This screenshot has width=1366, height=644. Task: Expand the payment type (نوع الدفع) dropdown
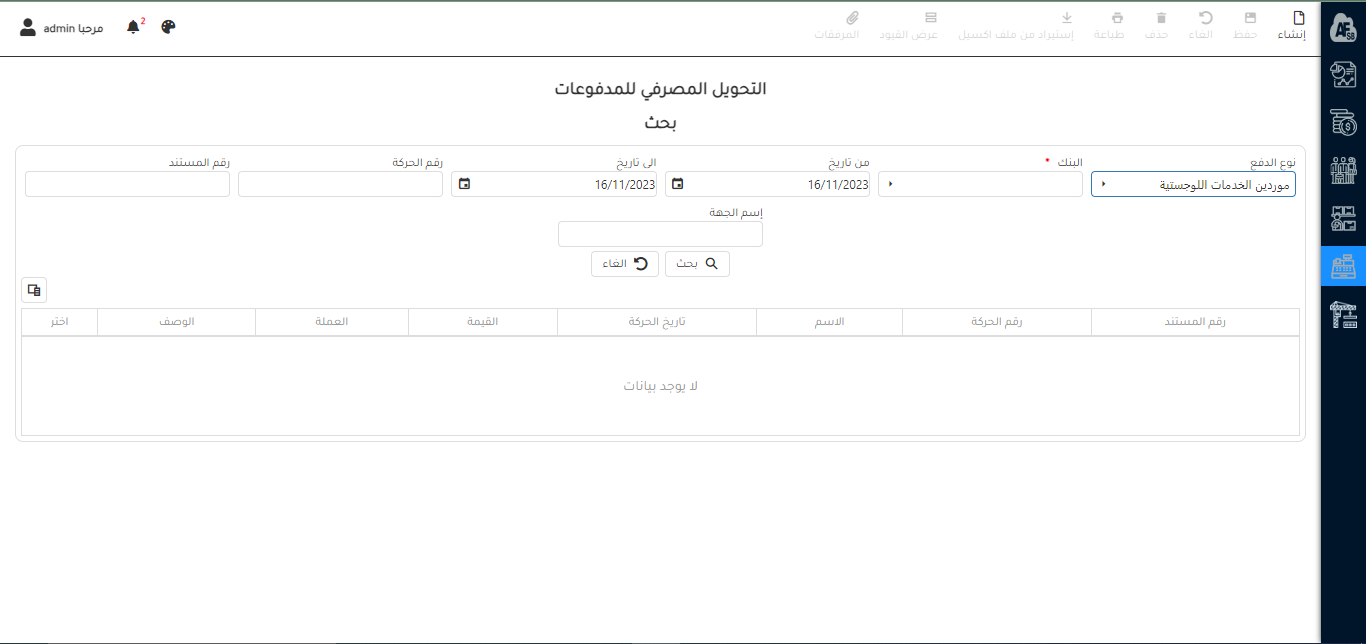[x=1104, y=185]
